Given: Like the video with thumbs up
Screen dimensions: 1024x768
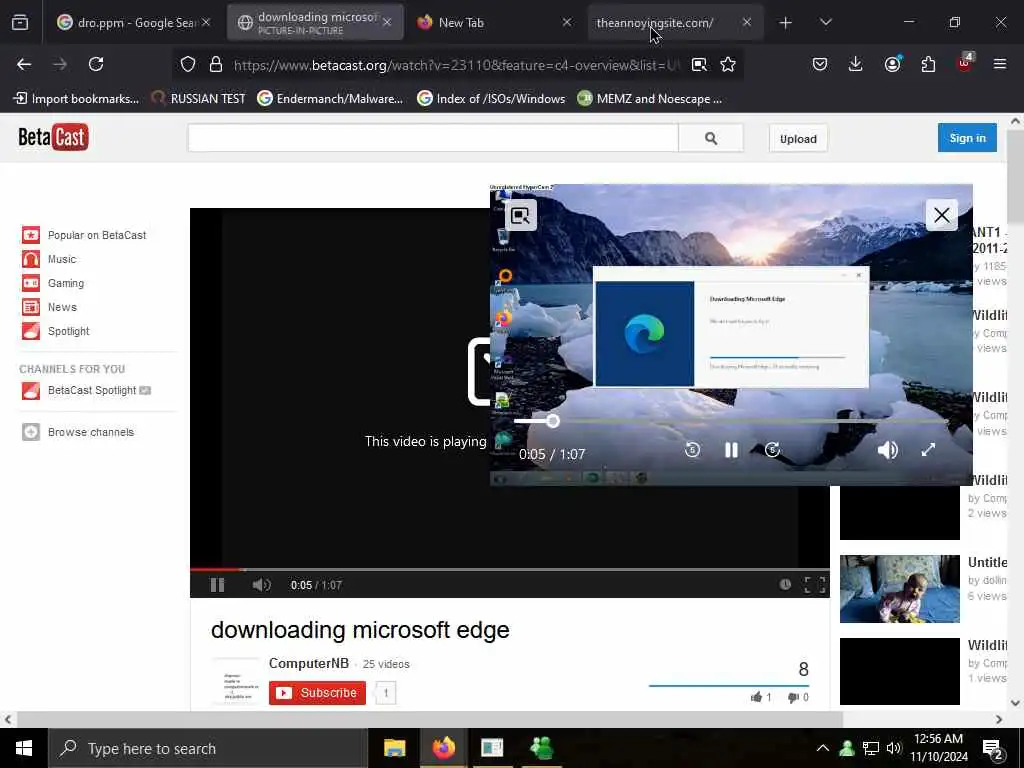Looking at the screenshot, I should pos(761,697).
